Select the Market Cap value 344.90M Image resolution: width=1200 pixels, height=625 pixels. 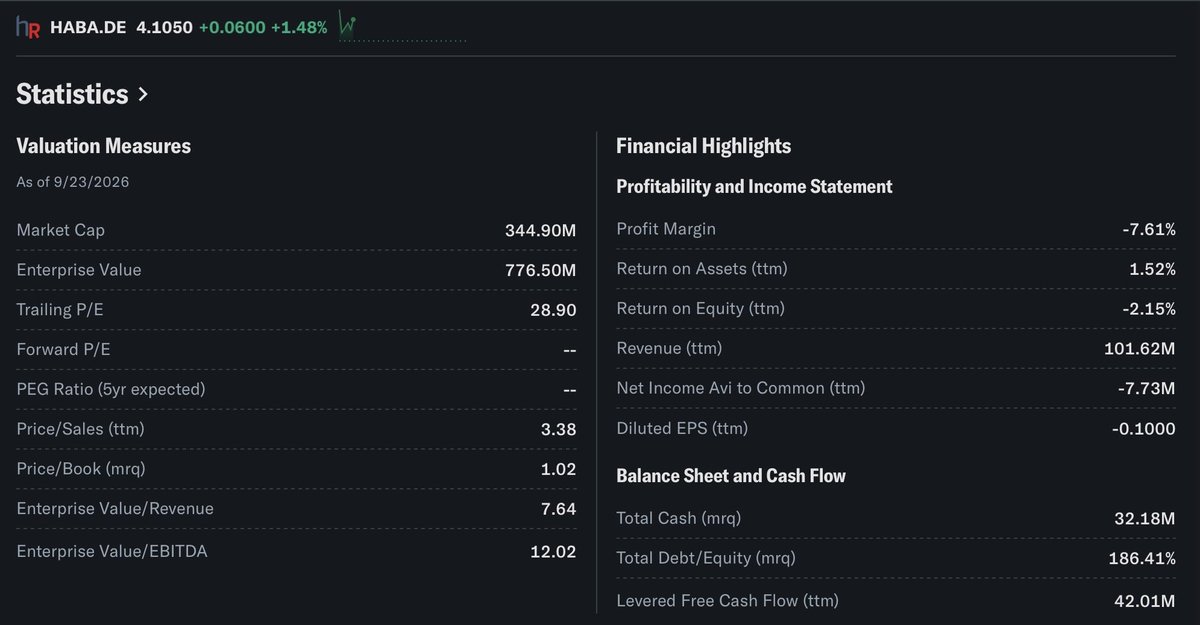tap(541, 231)
